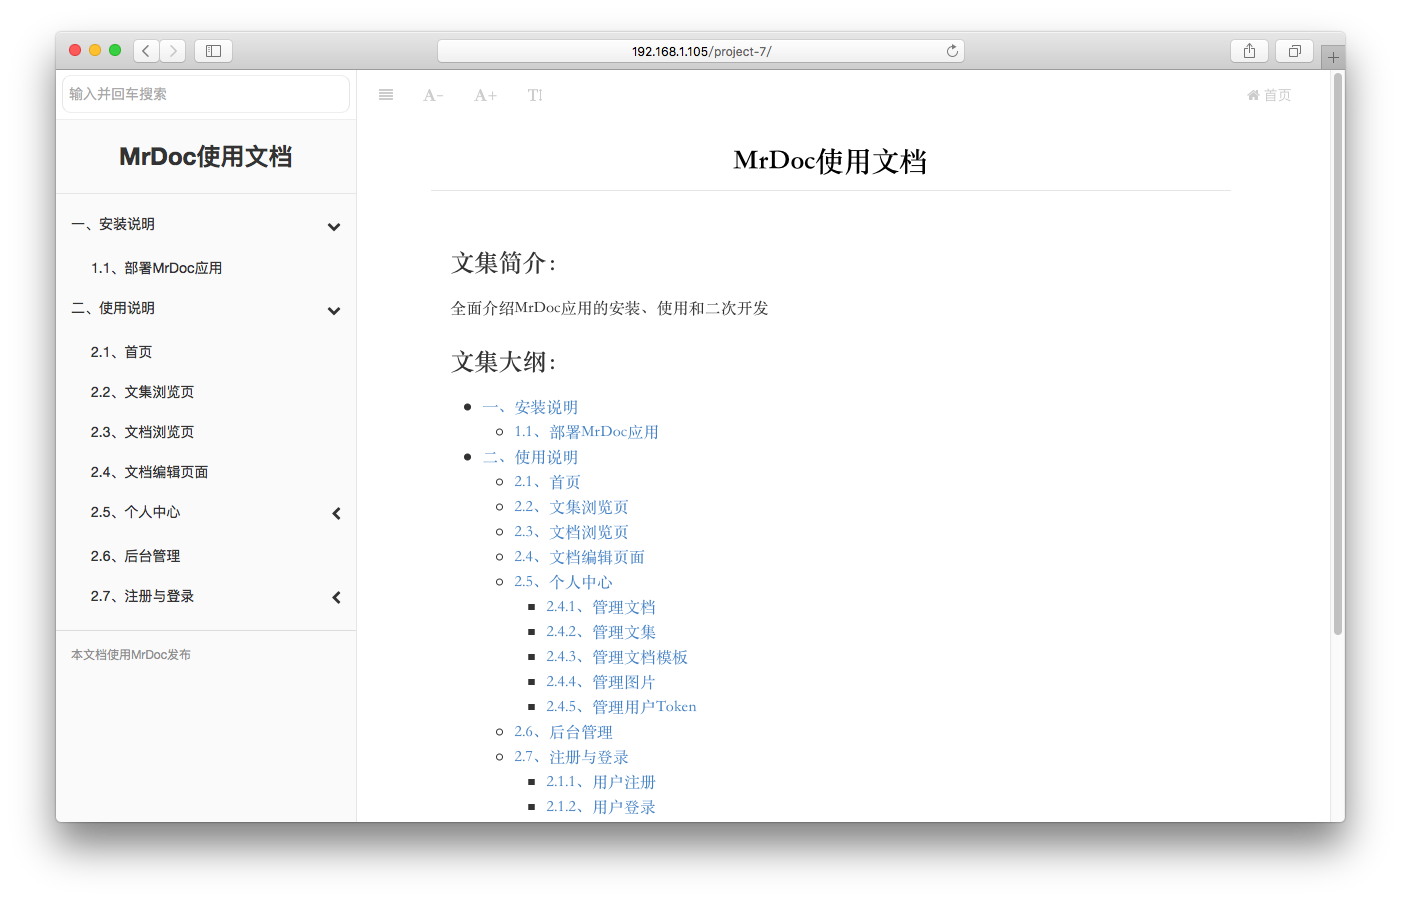Go back with Safari back arrow
The width and height of the screenshot is (1401, 902).
[x=146, y=51]
